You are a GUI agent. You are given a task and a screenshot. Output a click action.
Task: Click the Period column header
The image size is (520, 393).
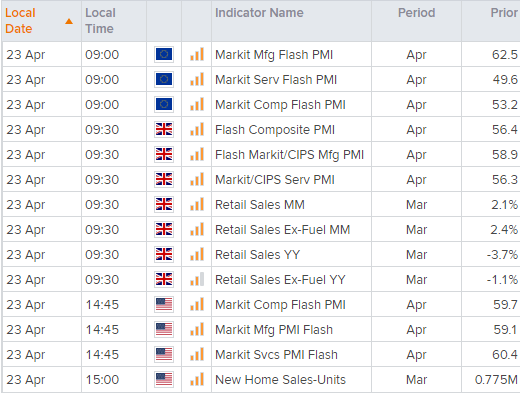pos(416,13)
